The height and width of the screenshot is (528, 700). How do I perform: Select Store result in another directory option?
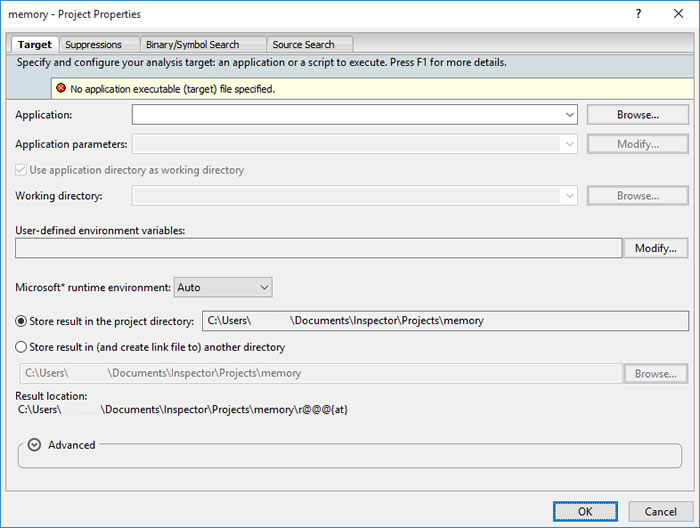coord(22,348)
